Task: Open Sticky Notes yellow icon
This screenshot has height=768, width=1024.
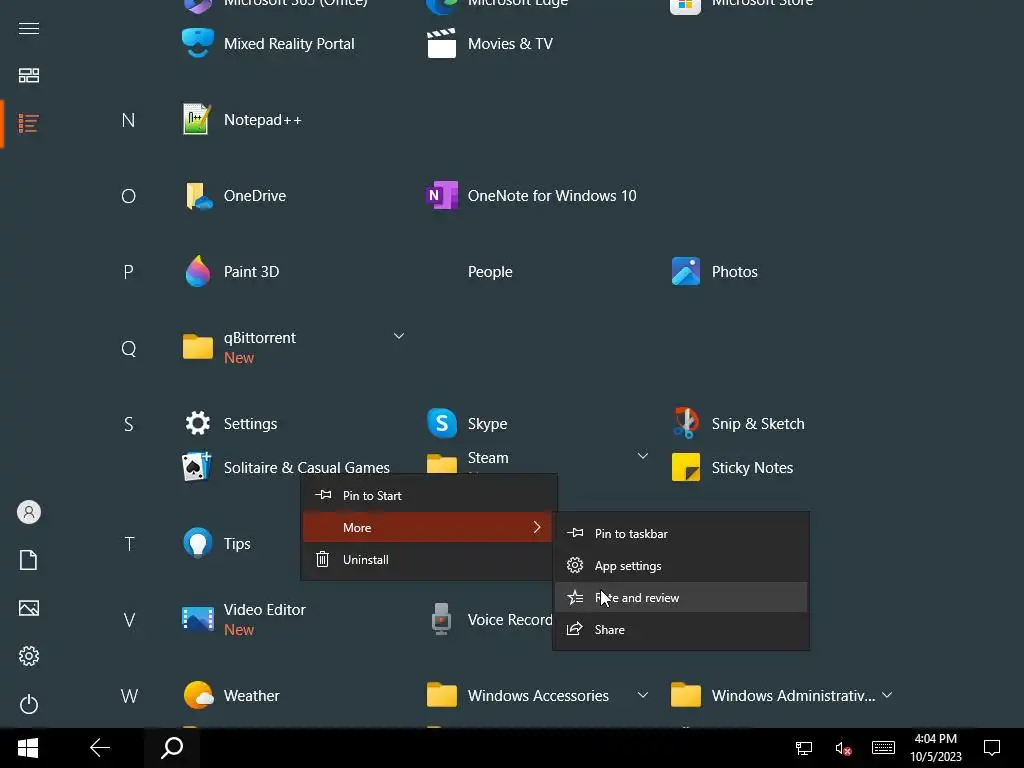Action: tap(686, 467)
